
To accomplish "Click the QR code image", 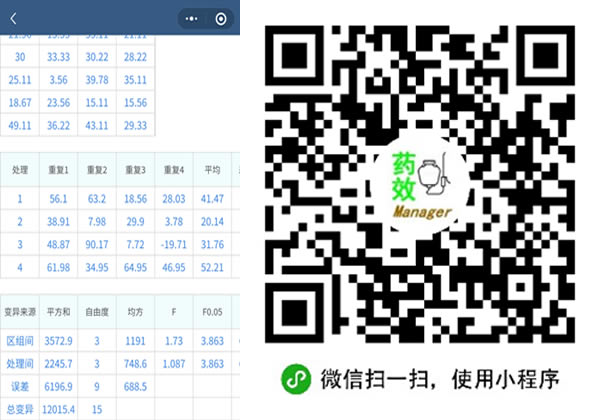I will (420, 184).
